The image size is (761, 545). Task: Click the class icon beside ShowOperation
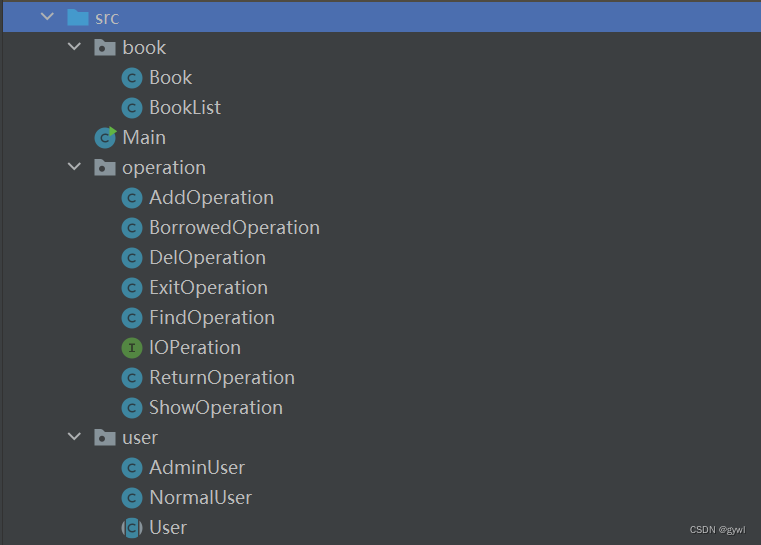[132, 408]
